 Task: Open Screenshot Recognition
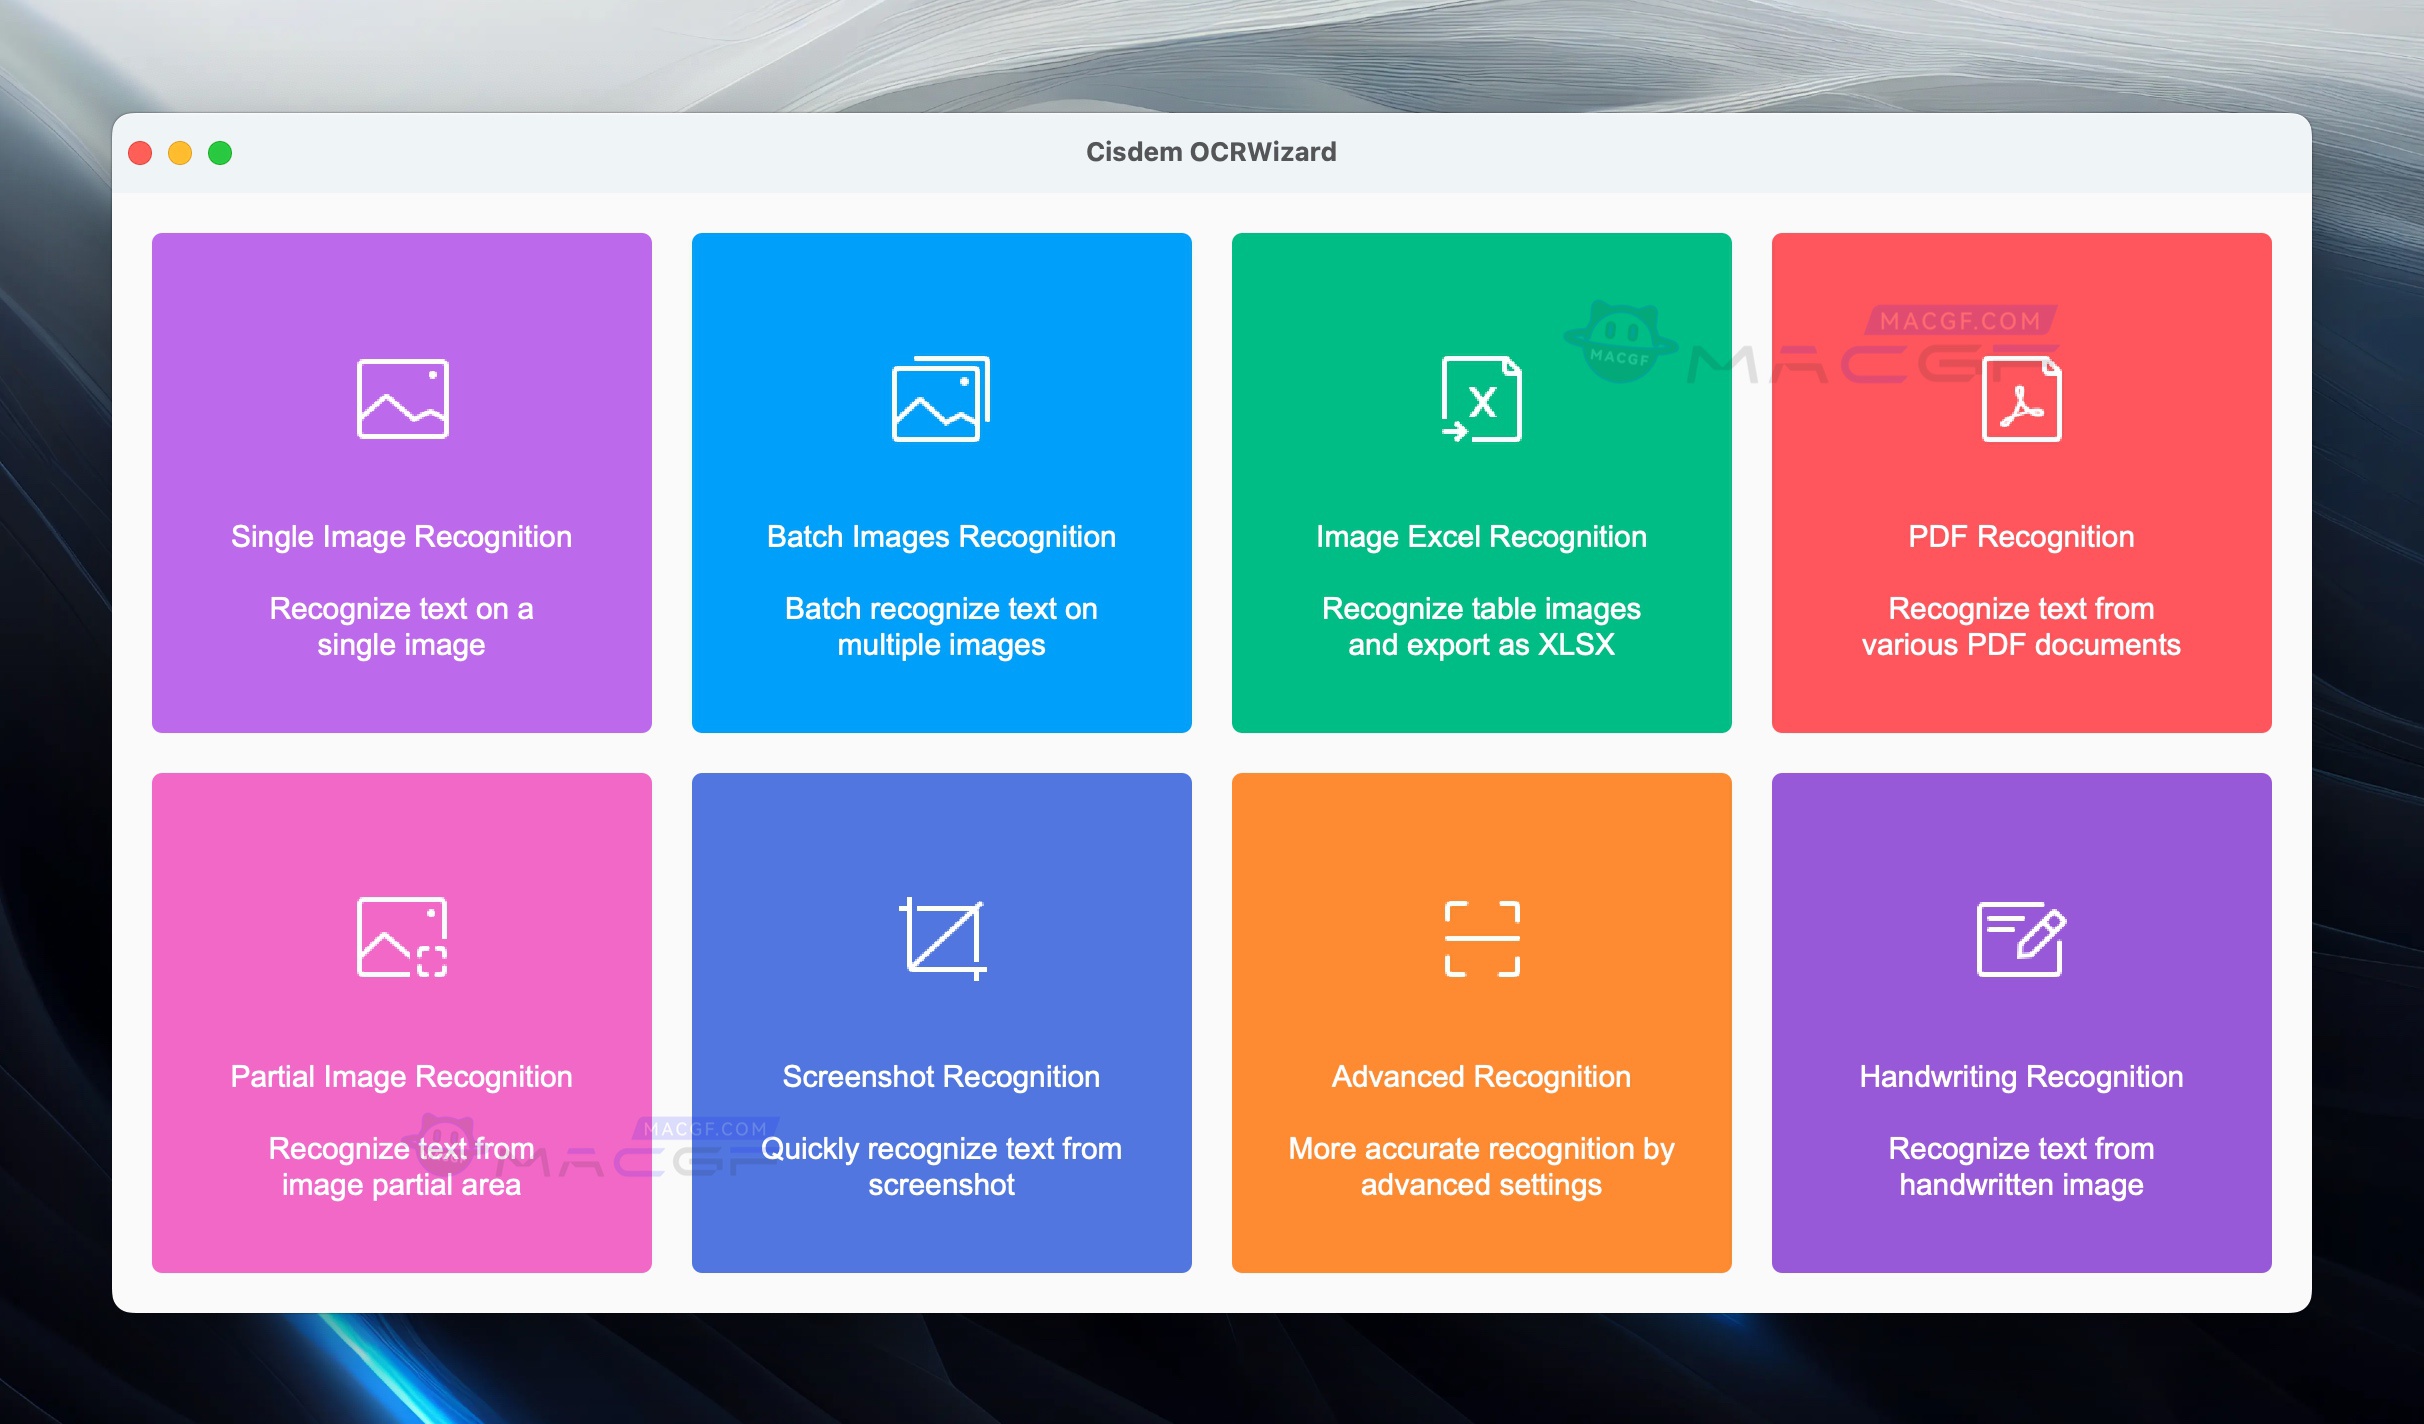point(941,1023)
